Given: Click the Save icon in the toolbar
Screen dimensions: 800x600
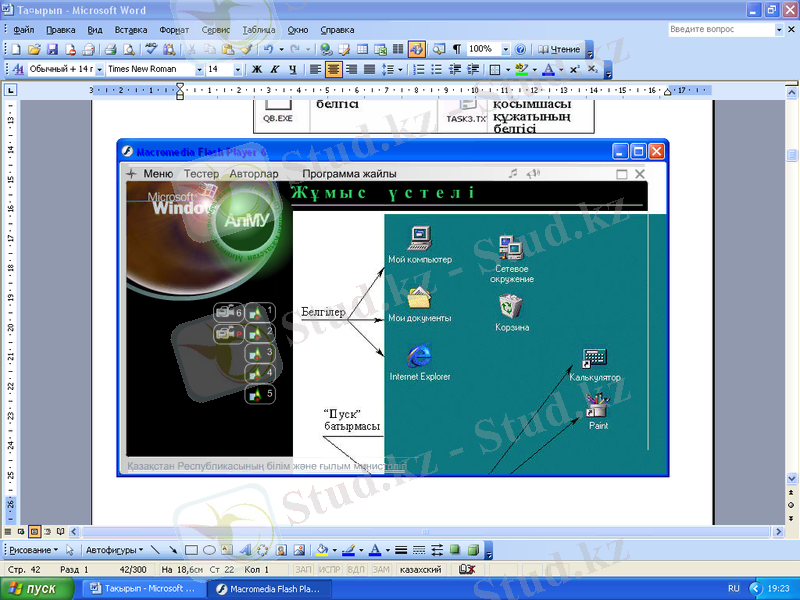Looking at the screenshot, I should coord(53,49).
